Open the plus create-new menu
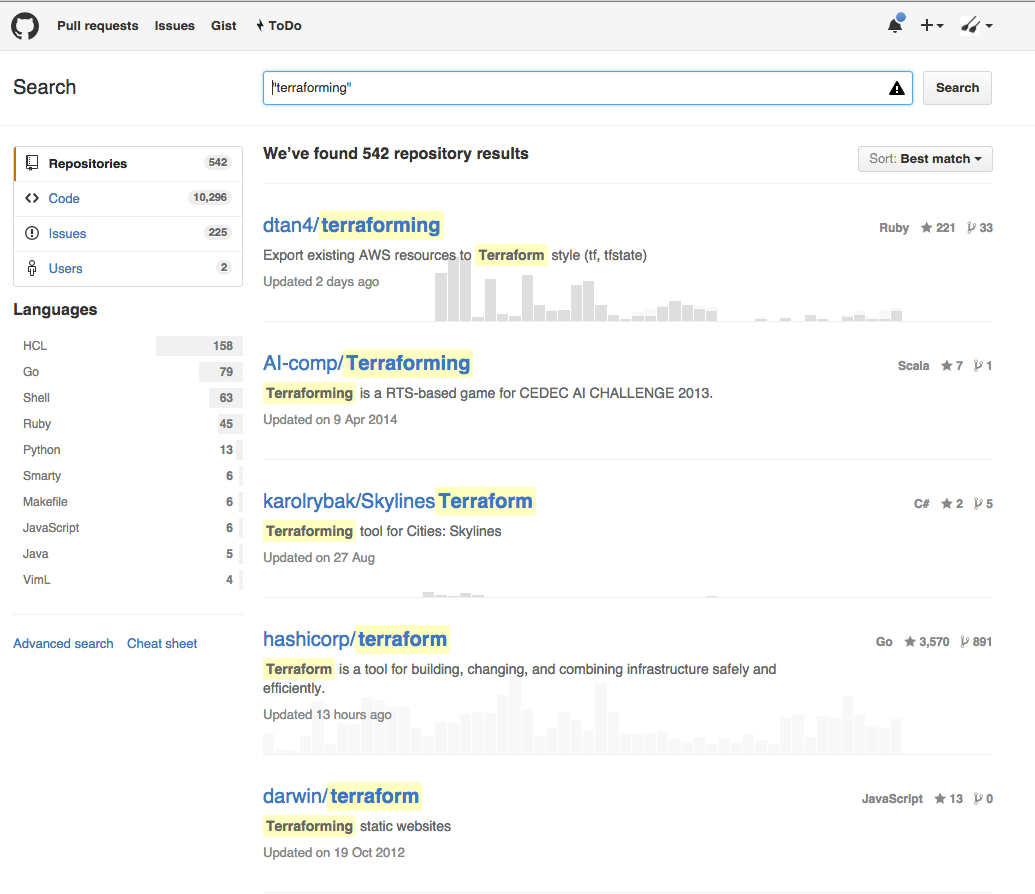Screen dimensions: 1035x894 [931, 25]
